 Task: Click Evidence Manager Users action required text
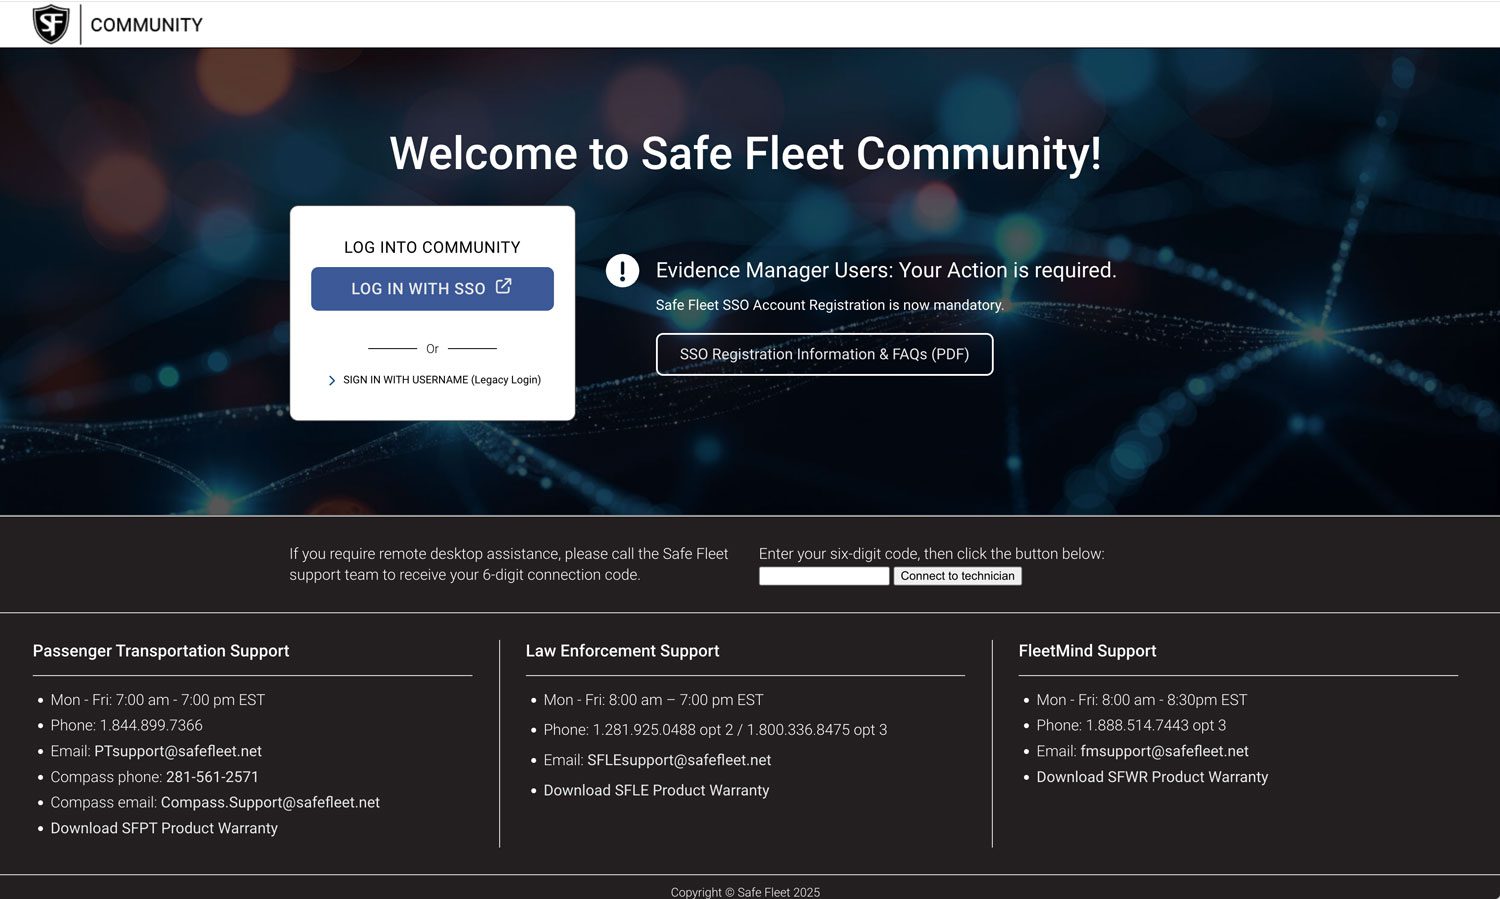[886, 270]
